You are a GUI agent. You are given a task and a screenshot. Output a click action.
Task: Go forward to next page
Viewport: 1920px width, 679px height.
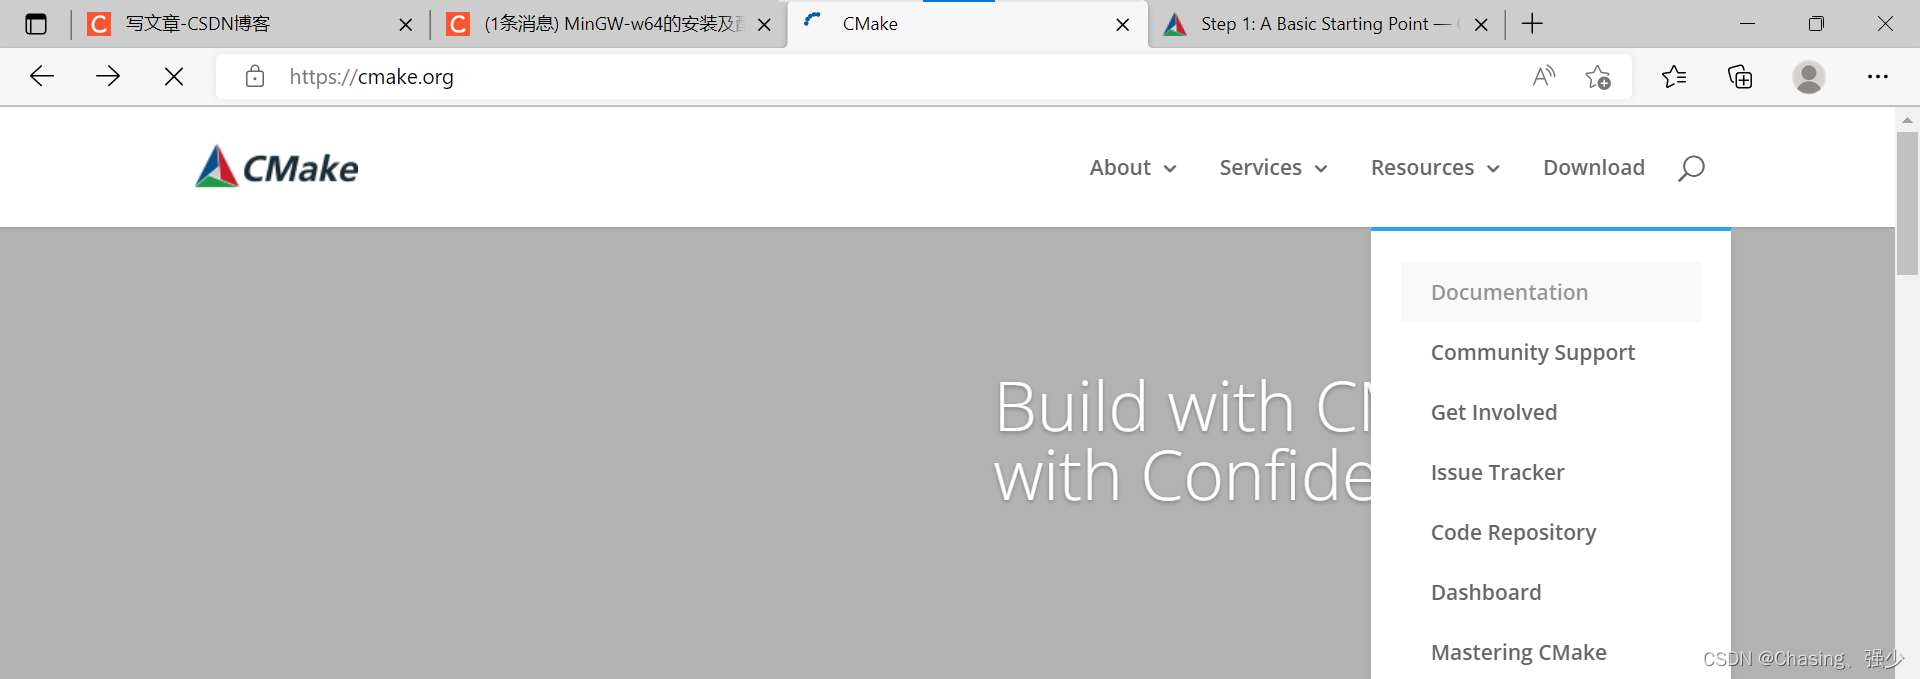108,76
